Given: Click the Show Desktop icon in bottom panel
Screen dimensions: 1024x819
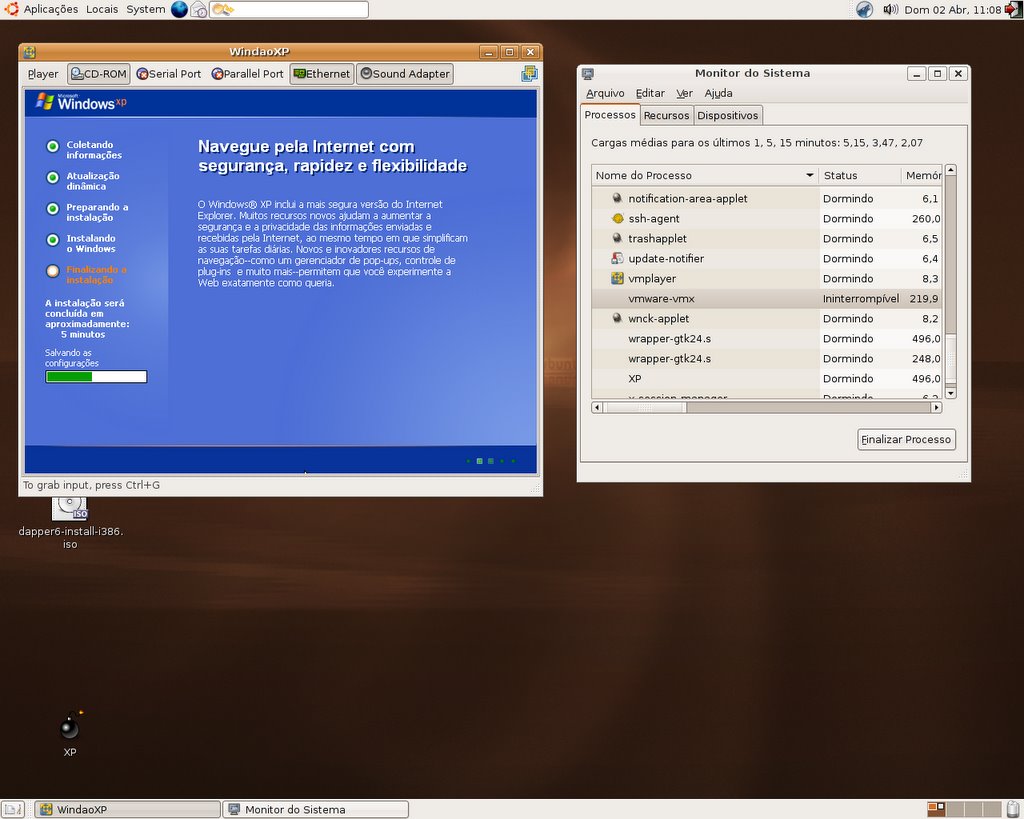Looking at the screenshot, I should pos(12,809).
